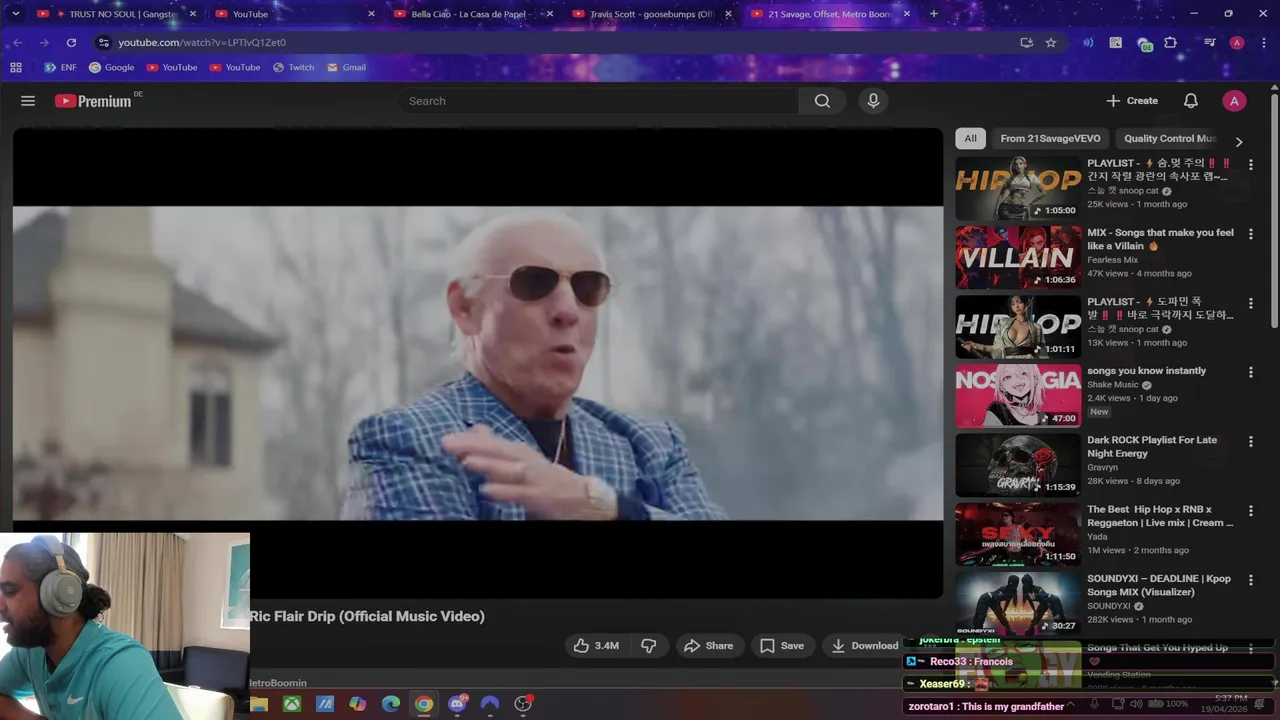Open Google Chrome taskbar icon

click(424, 704)
